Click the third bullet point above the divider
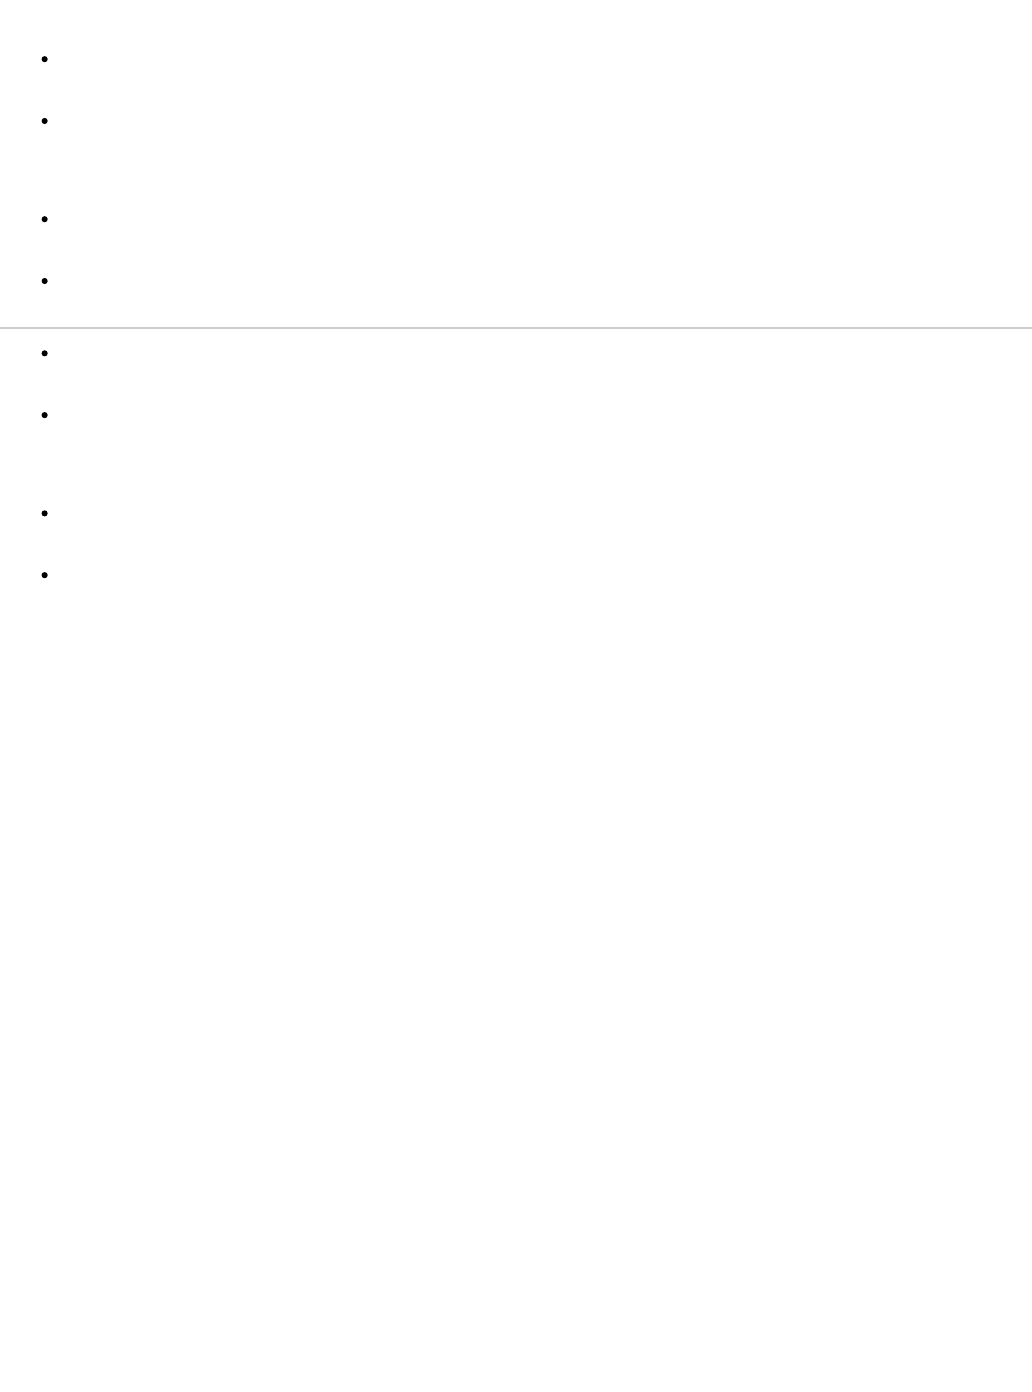Screen dimensions: 1032x1392 pyautogui.click(x=45, y=219)
